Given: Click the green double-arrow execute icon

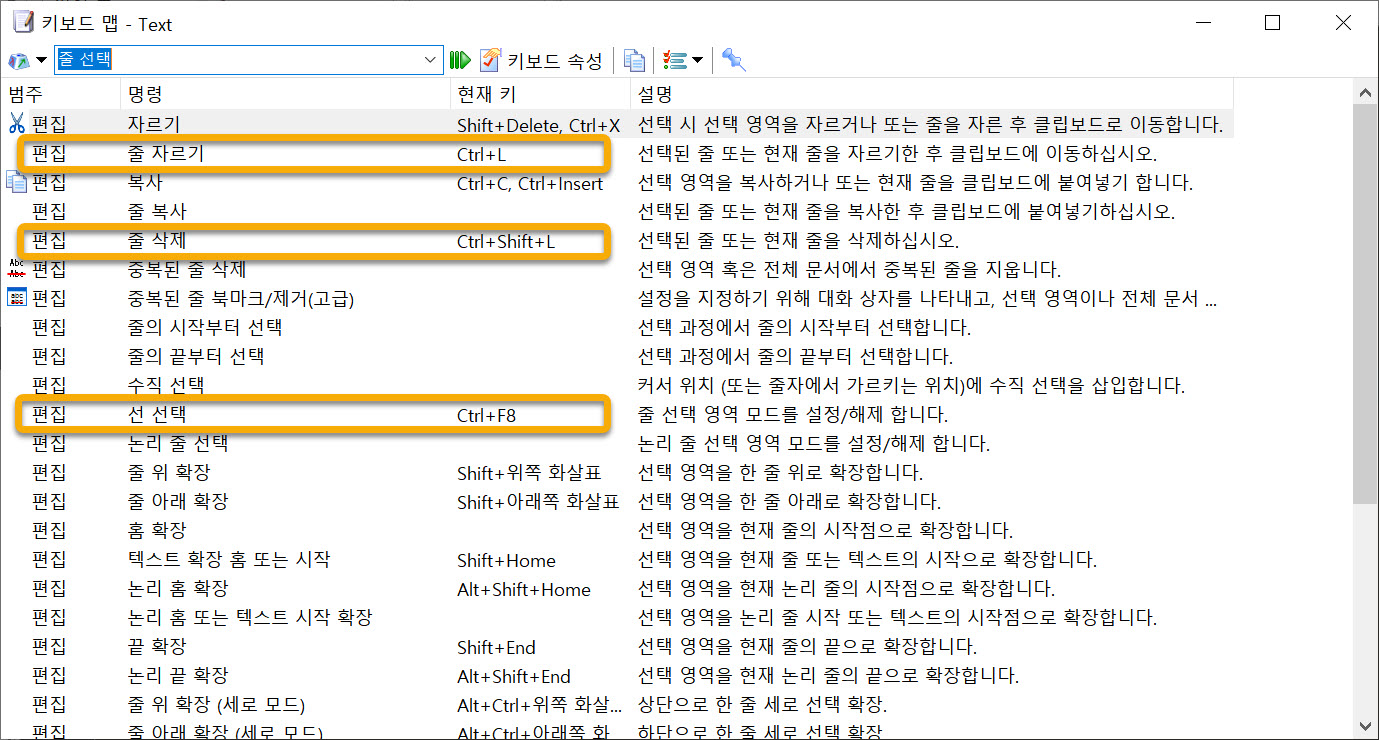Looking at the screenshot, I should coord(459,59).
